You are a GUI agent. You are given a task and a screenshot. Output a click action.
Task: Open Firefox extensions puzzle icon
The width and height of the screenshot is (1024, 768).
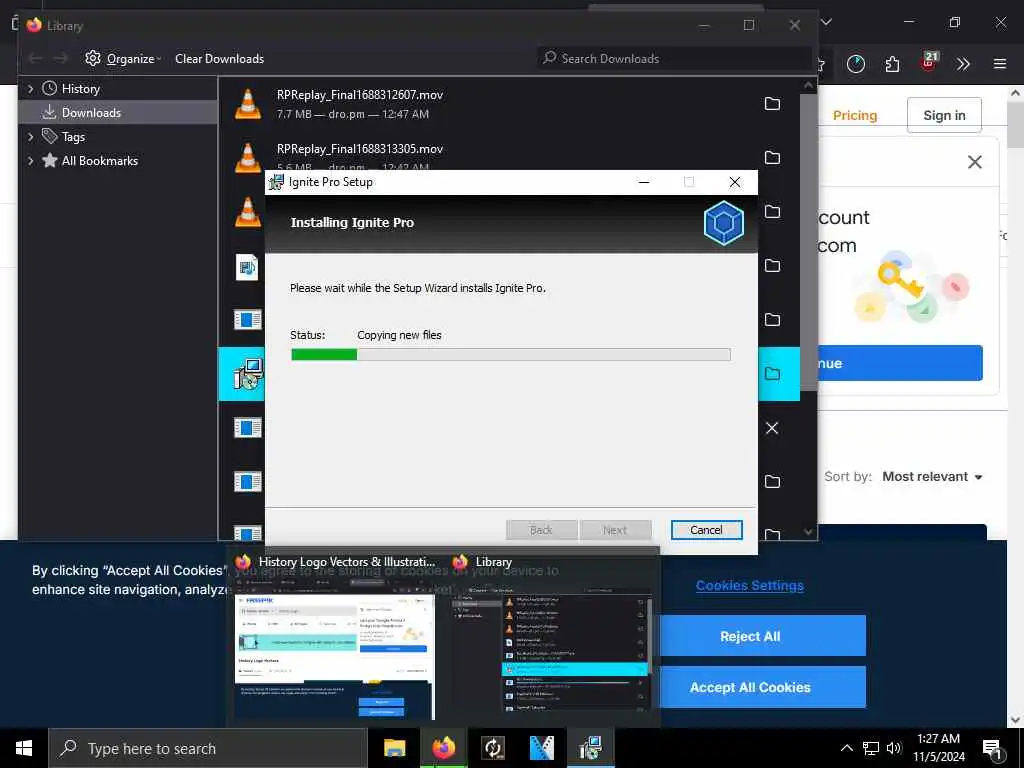tap(892, 64)
